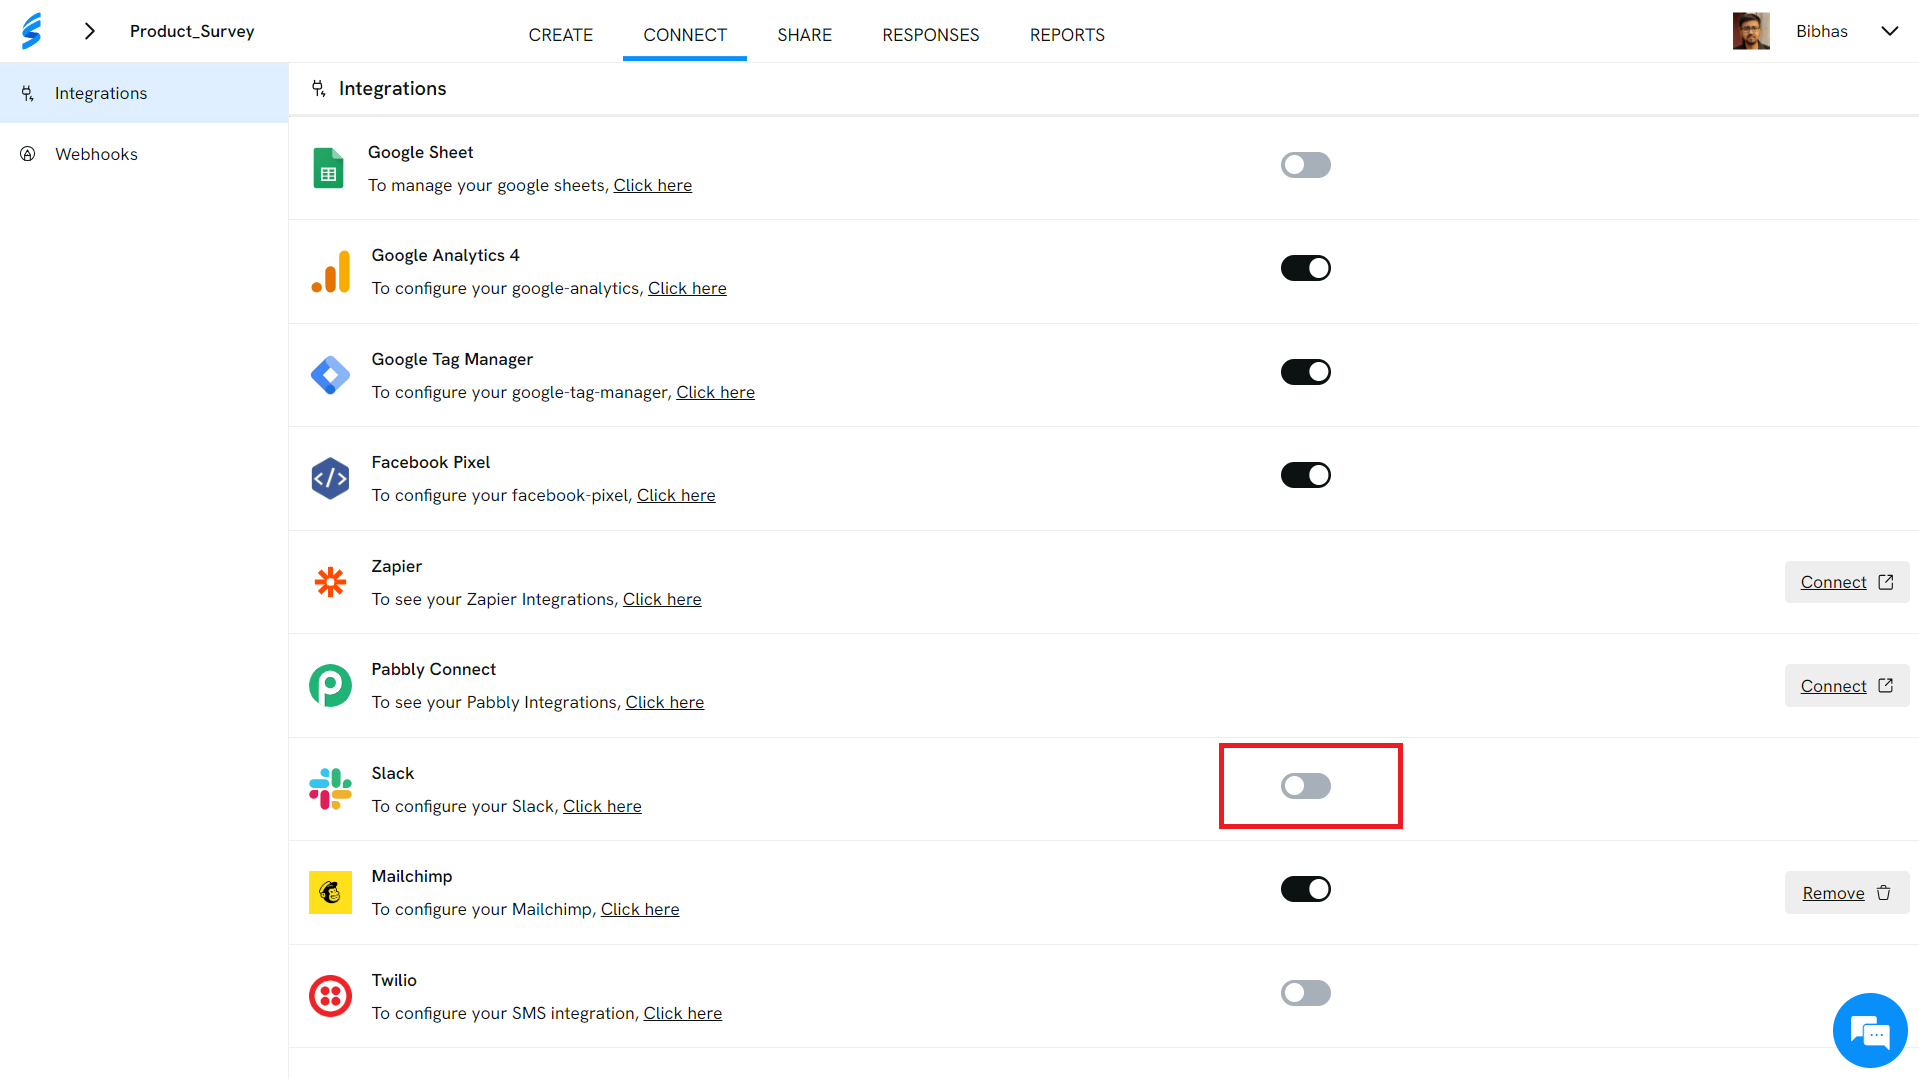Image resolution: width=1919 pixels, height=1079 pixels.
Task: Open Facebook Pixel Click here link
Action: [676, 495]
